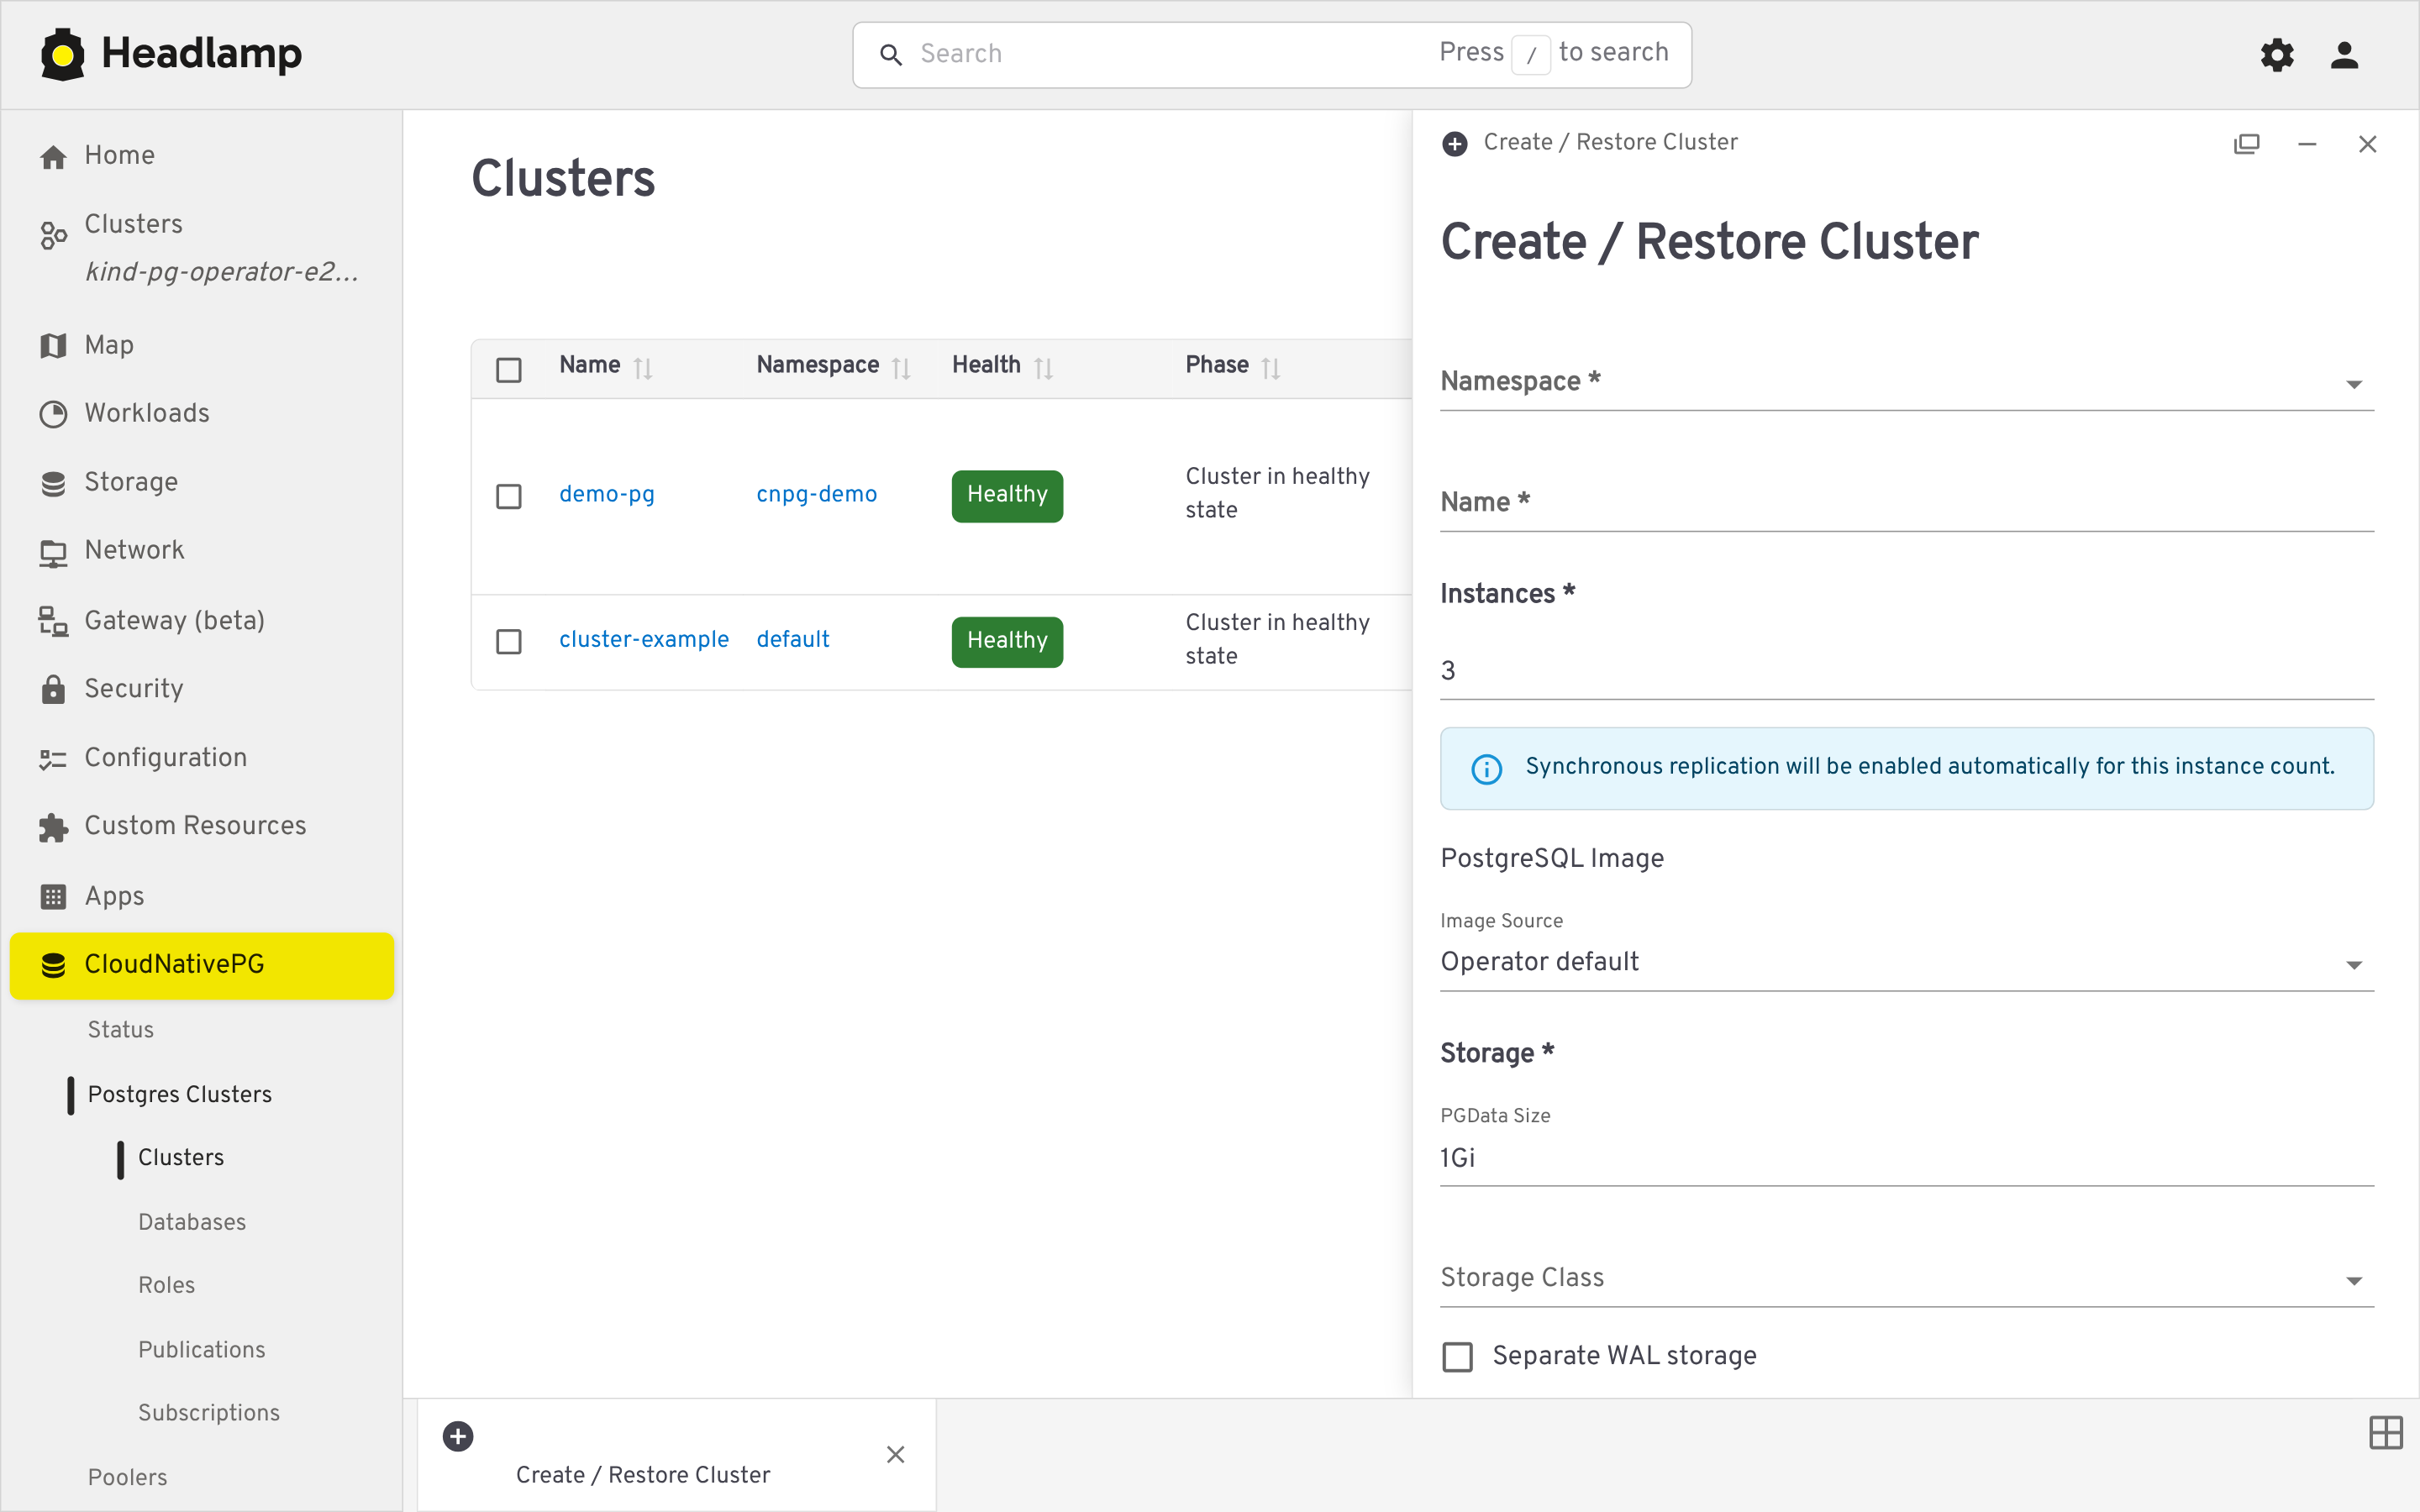Click the Instances number field
This screenshot has height=1512, width=2420.
(x=1906, y=672)
